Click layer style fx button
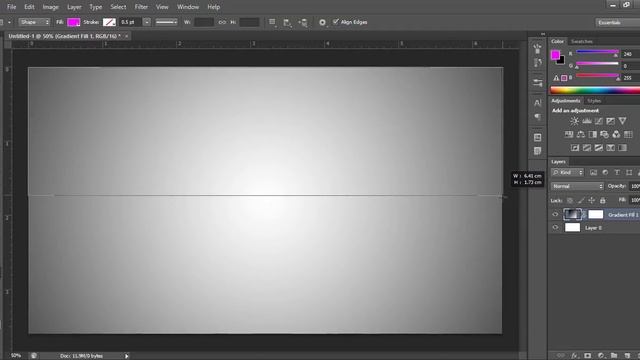This screenshot has width=640, height=360. (575, 356)
